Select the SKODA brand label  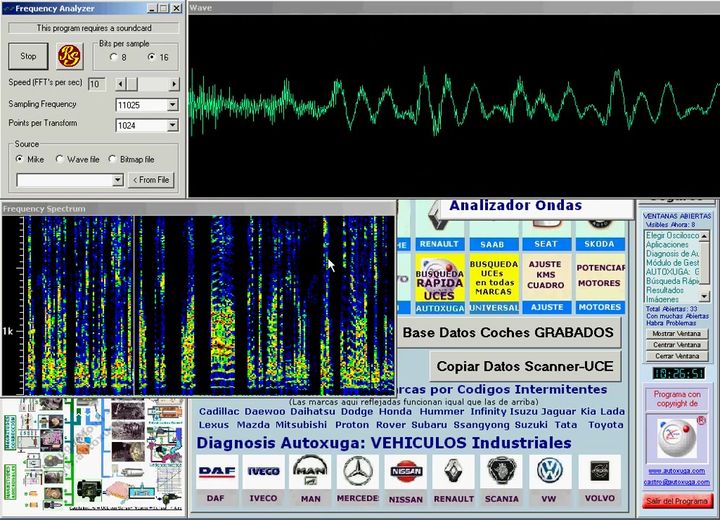click(x=599, y=244)
